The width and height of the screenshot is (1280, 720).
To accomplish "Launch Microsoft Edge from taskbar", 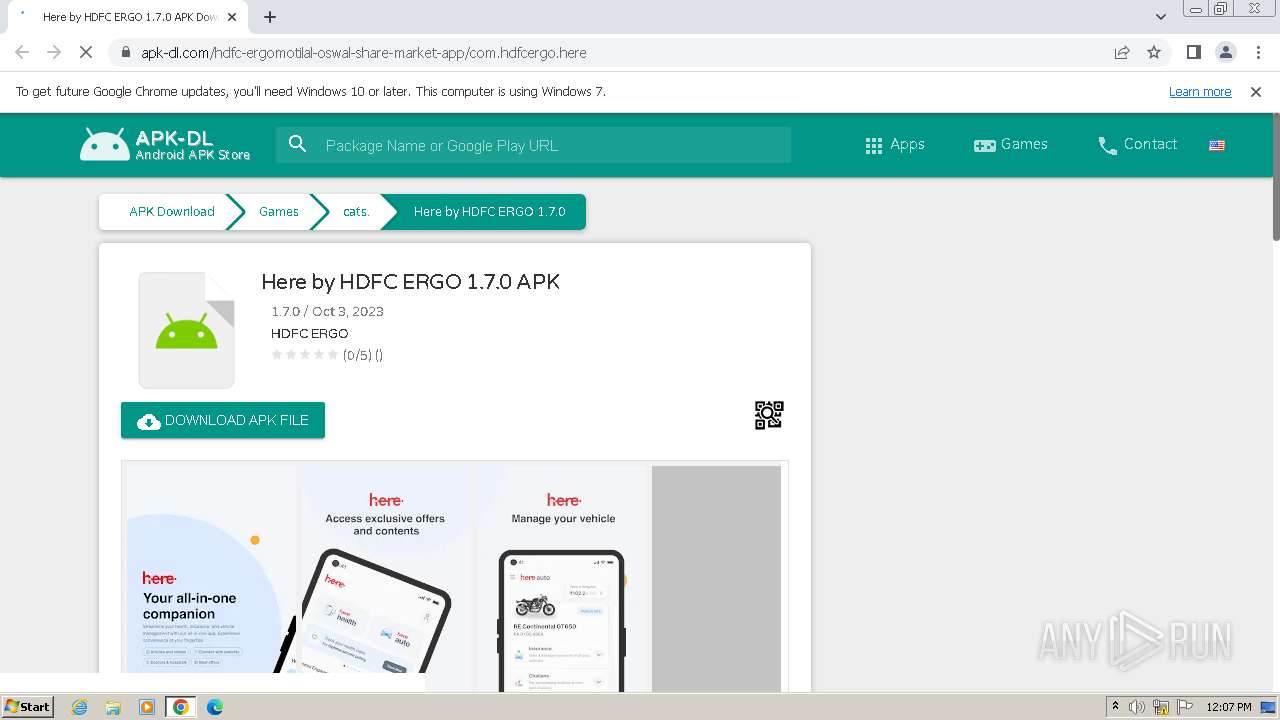I will (215, 707).
